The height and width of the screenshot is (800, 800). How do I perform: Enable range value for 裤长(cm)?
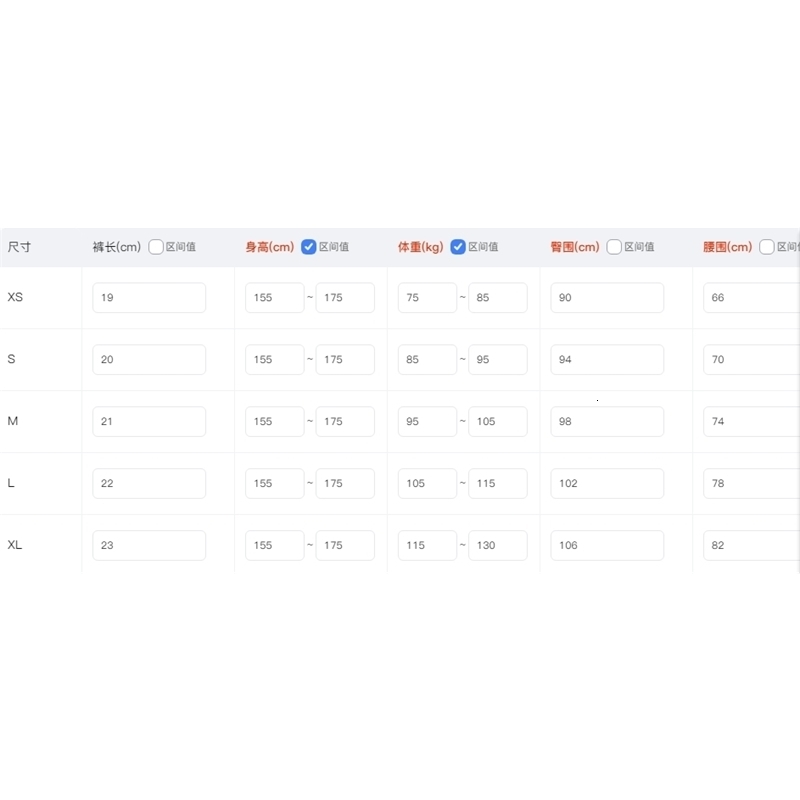pyautogui.click(x=156, y=247)
